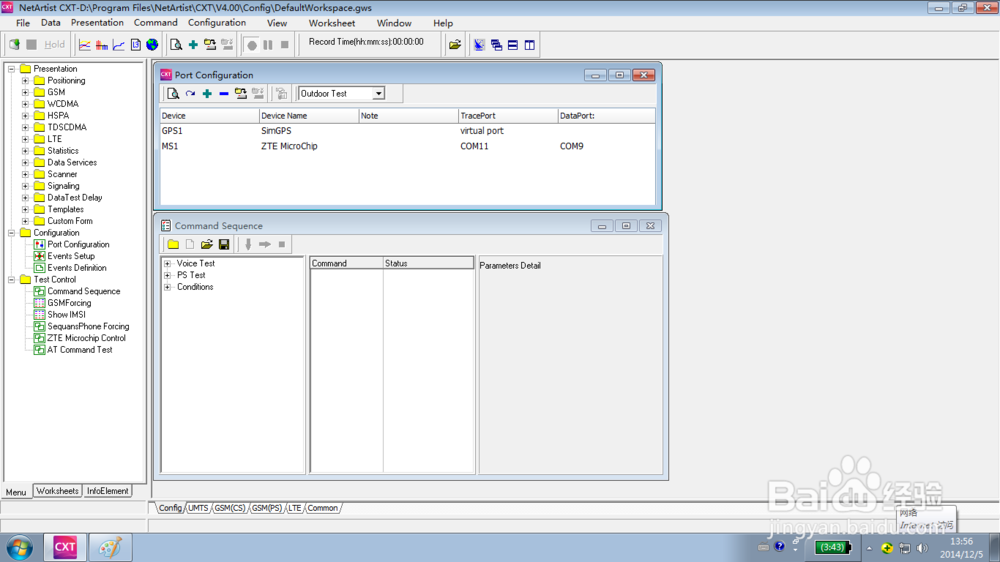Open the Paint app in taskbar
The width and height of the screenshot is (1000, 562).
click(x=110, y=547)
